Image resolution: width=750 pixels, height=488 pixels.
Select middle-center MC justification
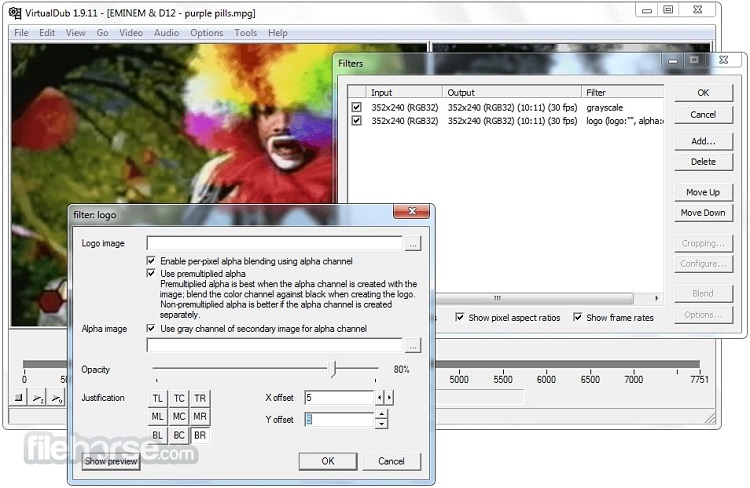(179, 416)
